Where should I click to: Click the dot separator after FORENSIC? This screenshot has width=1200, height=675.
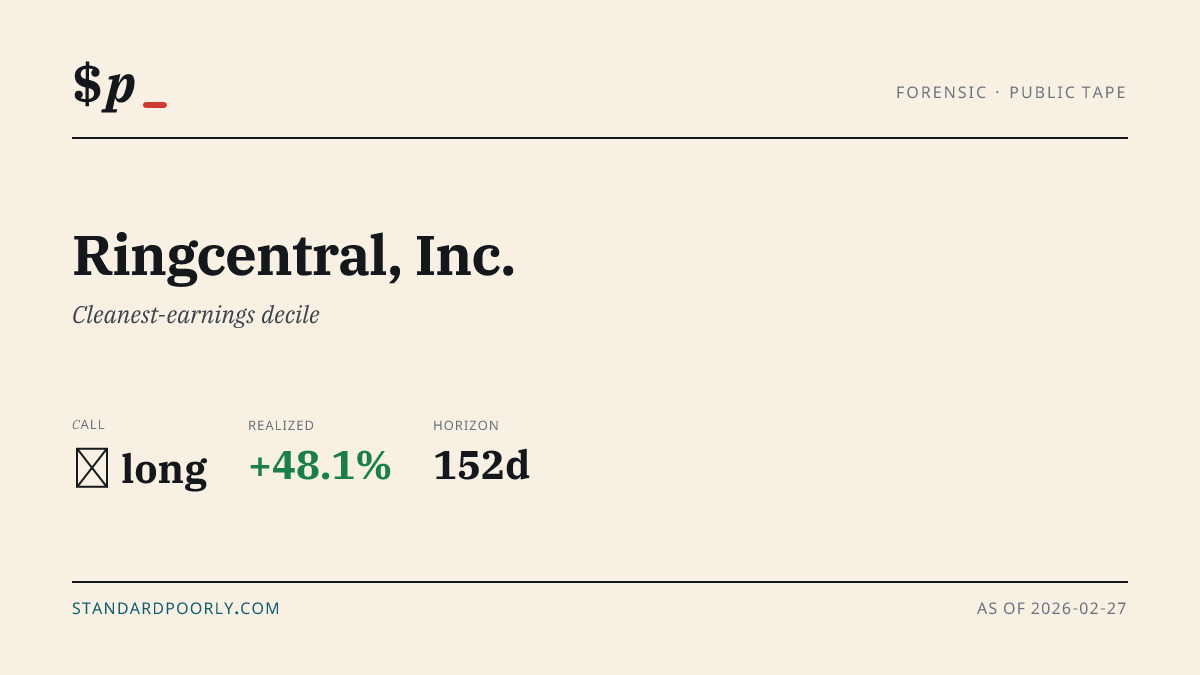click(x=998, y=92)
